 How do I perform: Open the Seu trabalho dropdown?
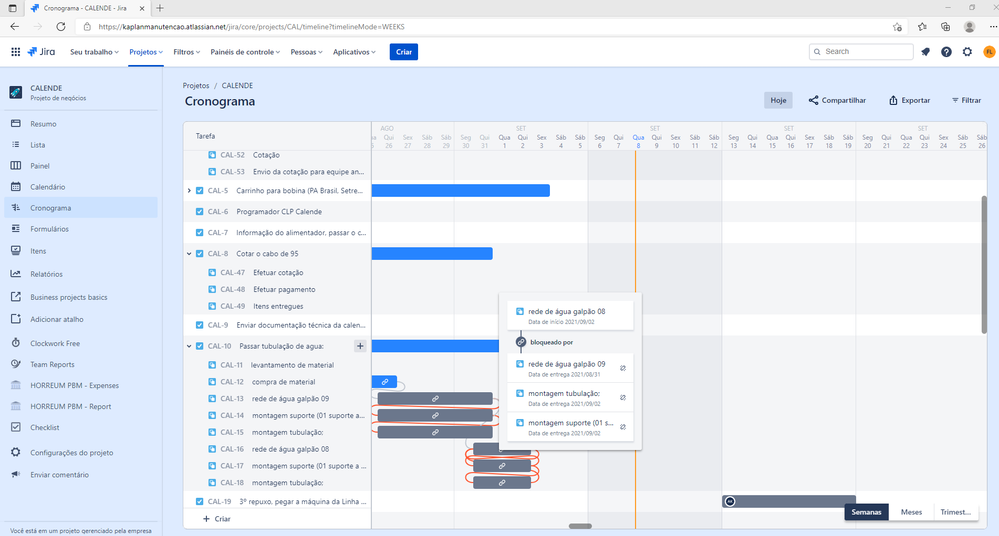(94, 52)
